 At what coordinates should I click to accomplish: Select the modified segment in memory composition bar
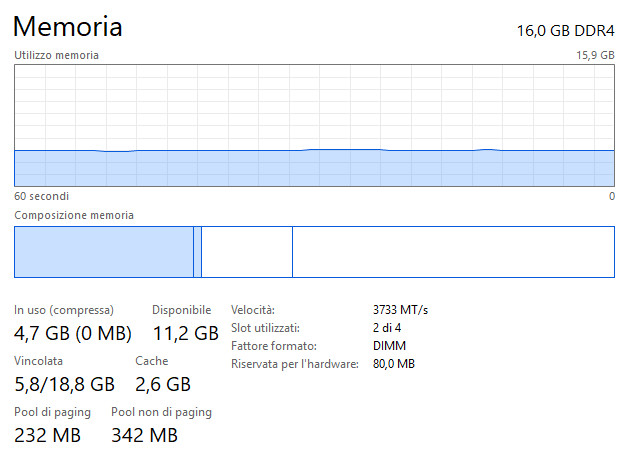click(197, 252)
